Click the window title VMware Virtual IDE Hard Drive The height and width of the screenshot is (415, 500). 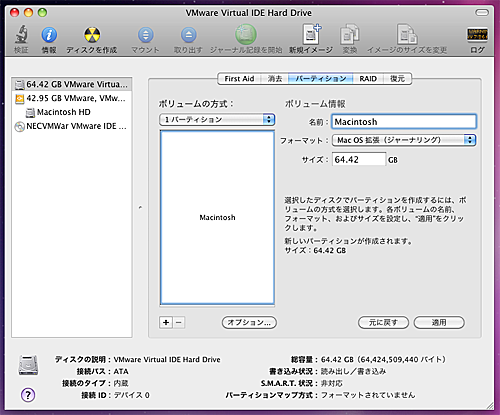tap(249, 13)
